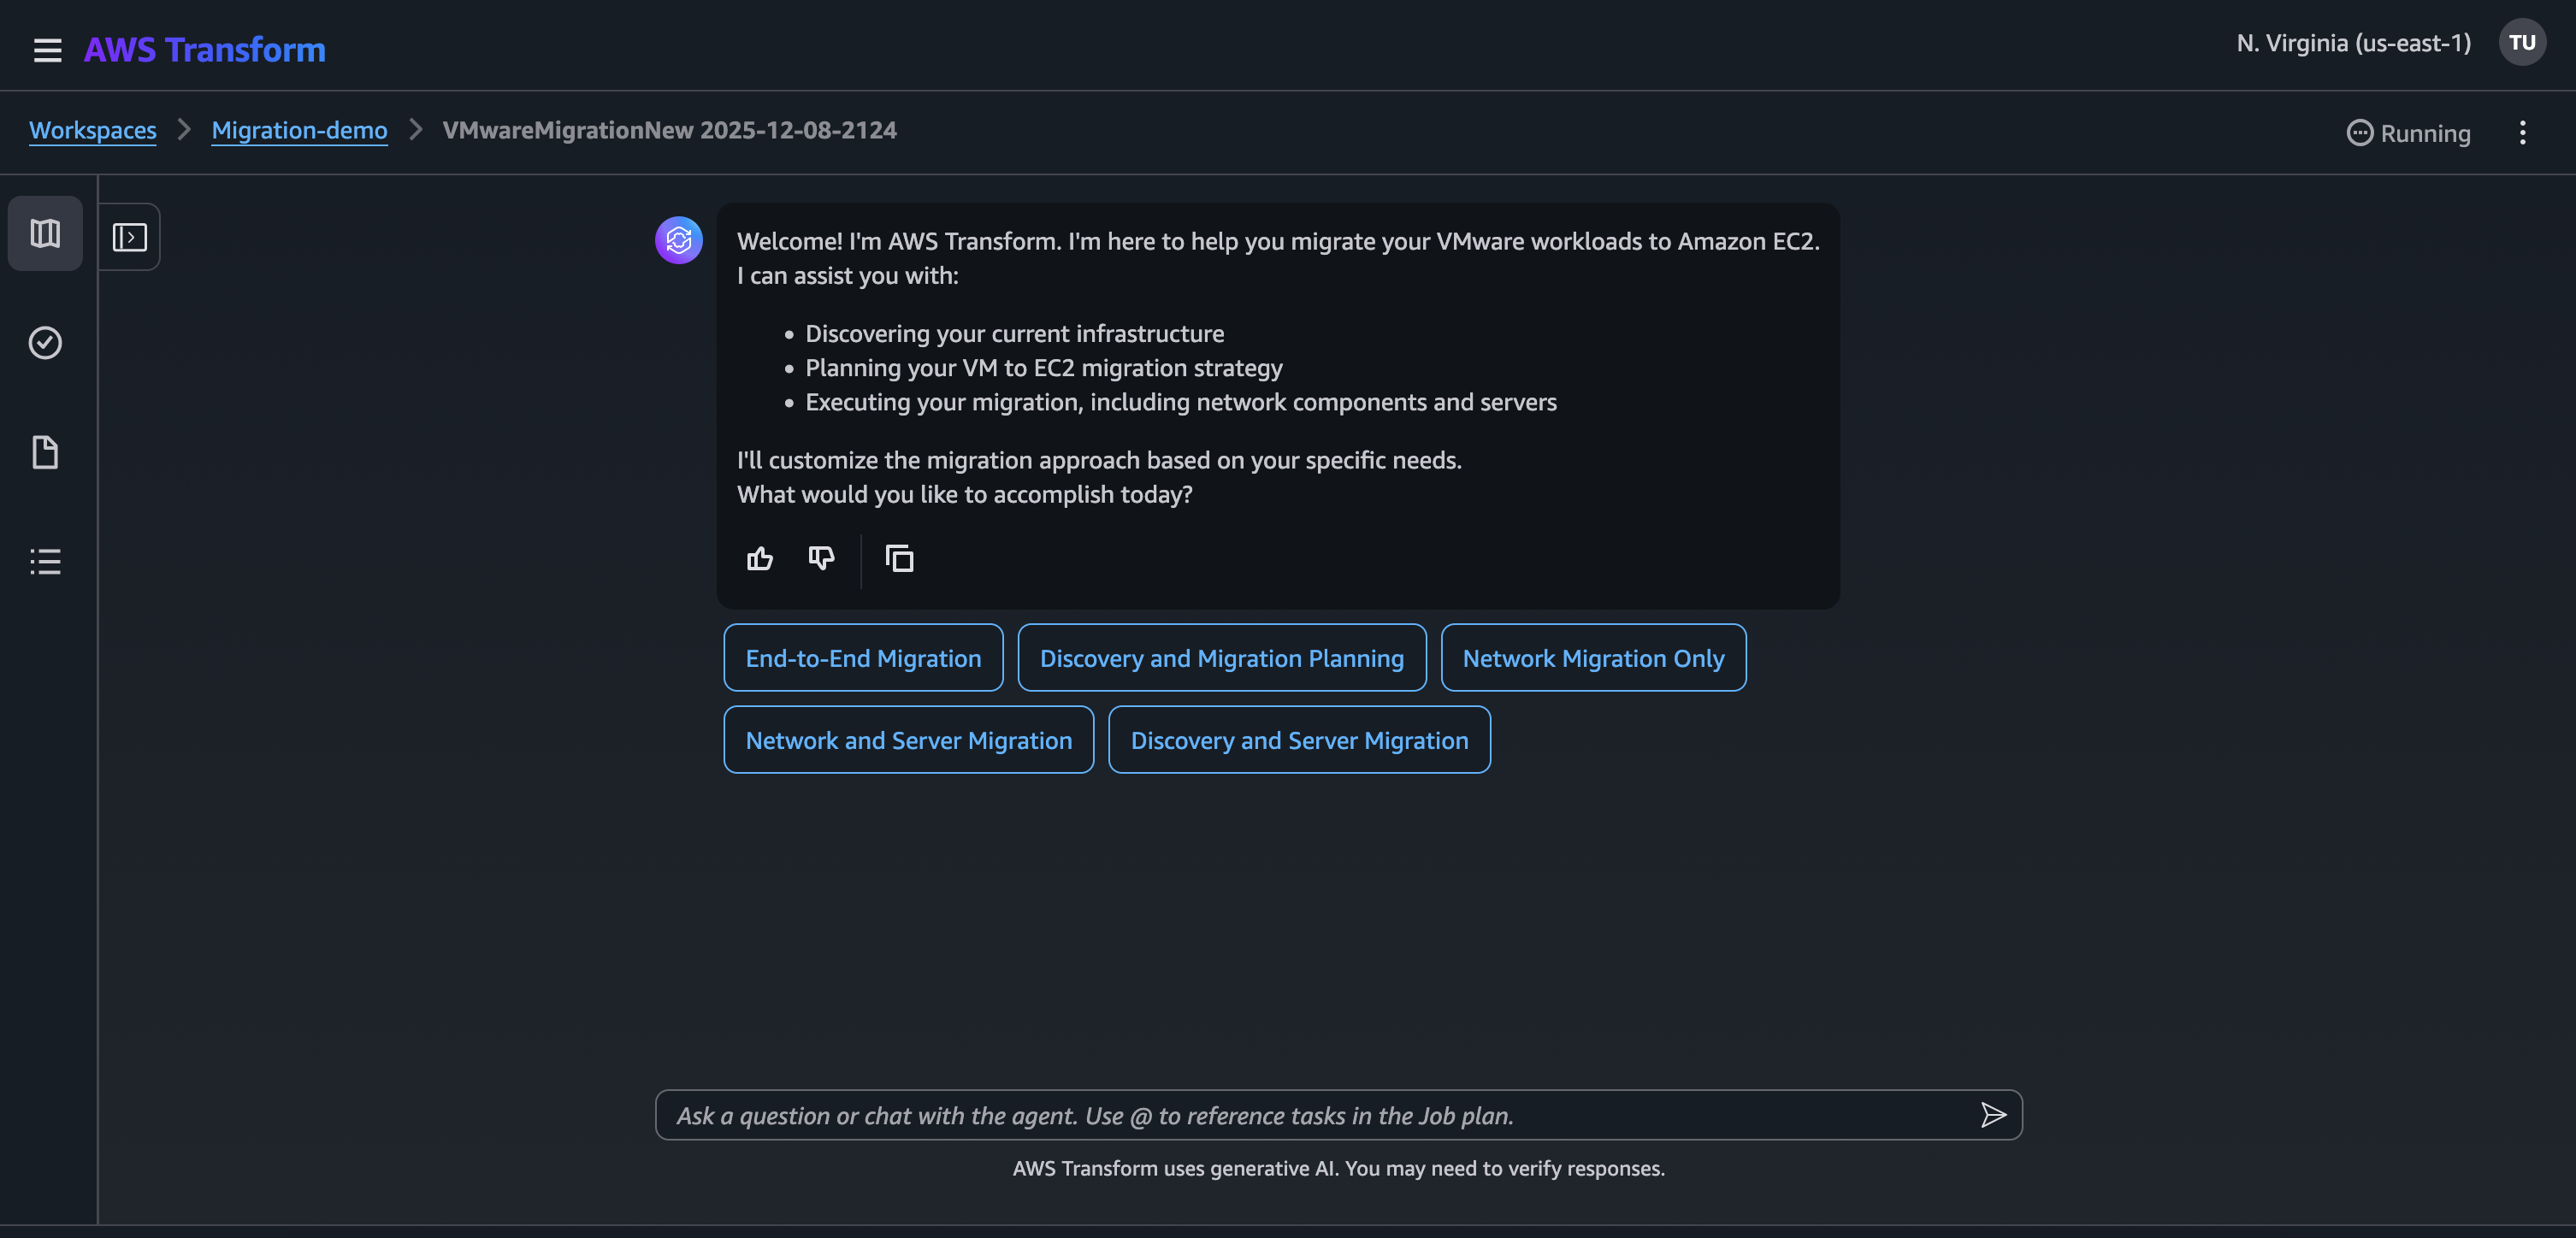The image size is (2576, 1238).
Task: Open the navigation hamburger menu
Action: [47, 49]
